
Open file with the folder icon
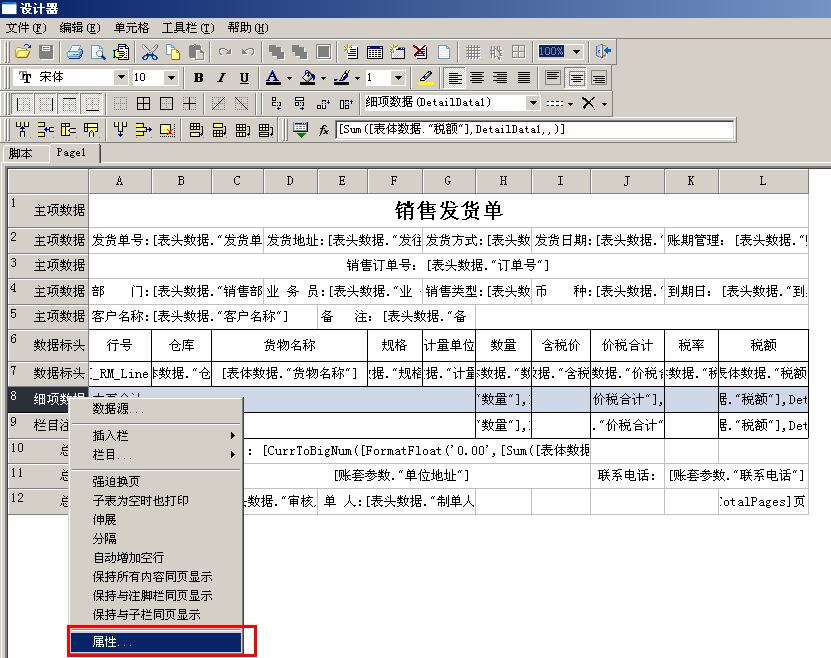(22, 52)
